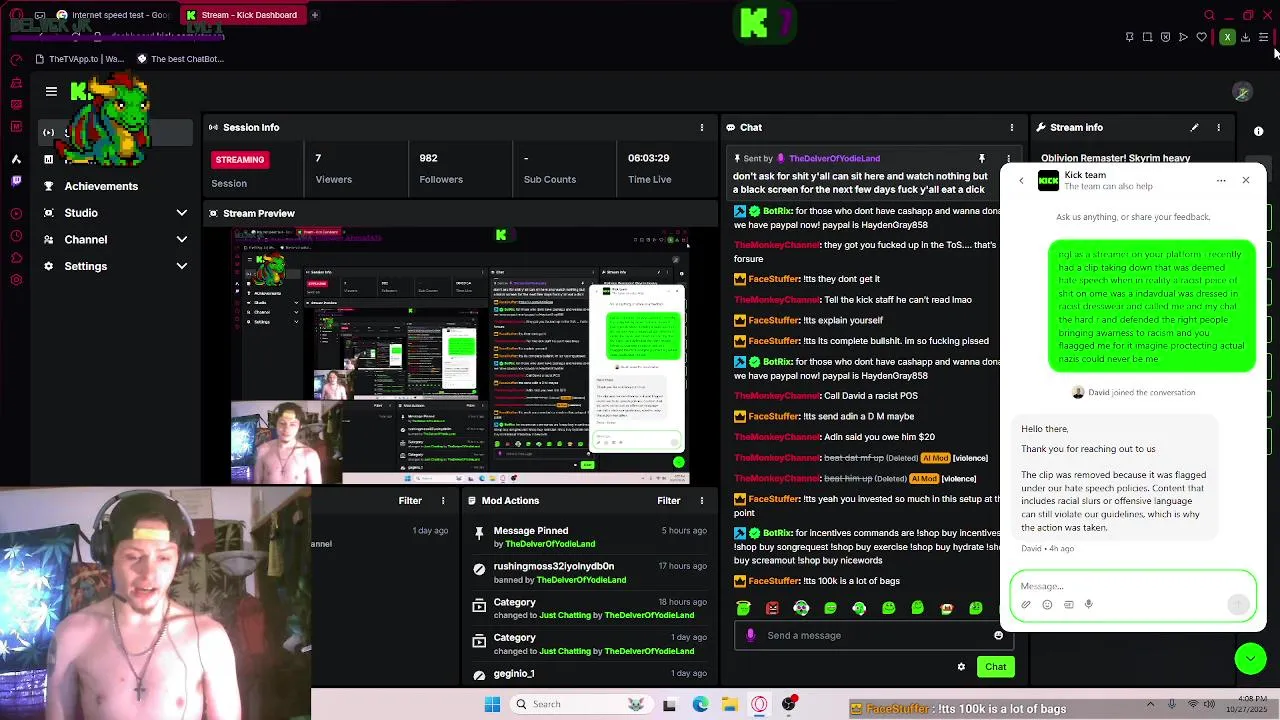Open Opera downloads icon in toolbar
Screen dimensions: 1280x720
1245,38
